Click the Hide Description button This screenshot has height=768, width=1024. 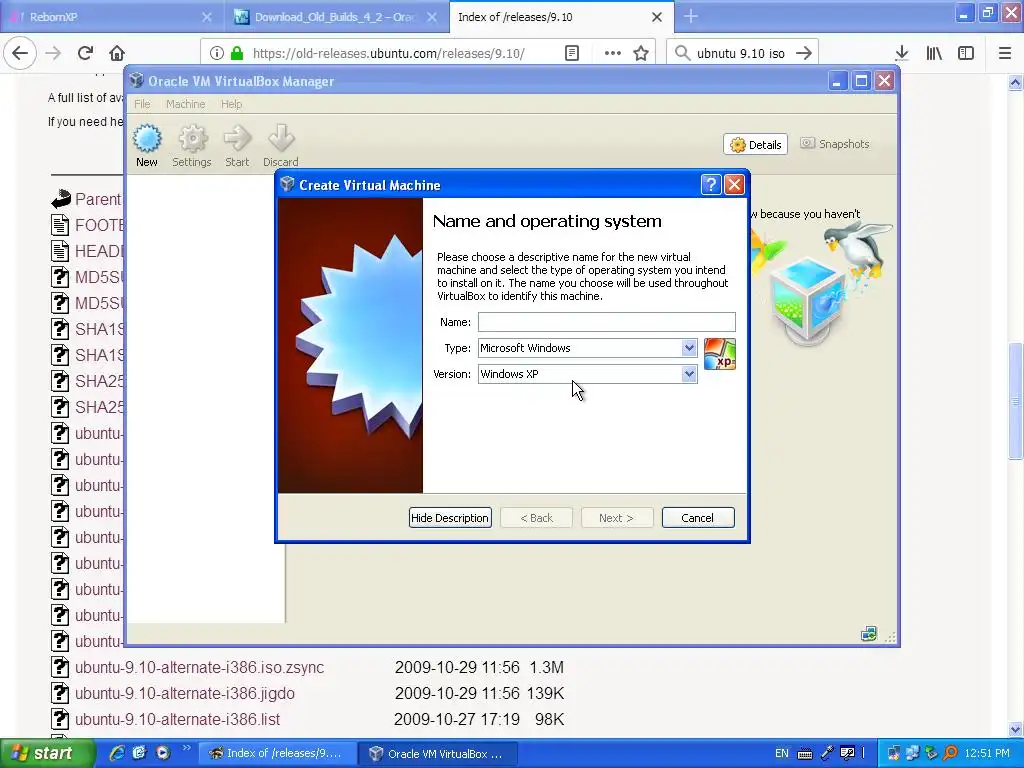point(450,518)
